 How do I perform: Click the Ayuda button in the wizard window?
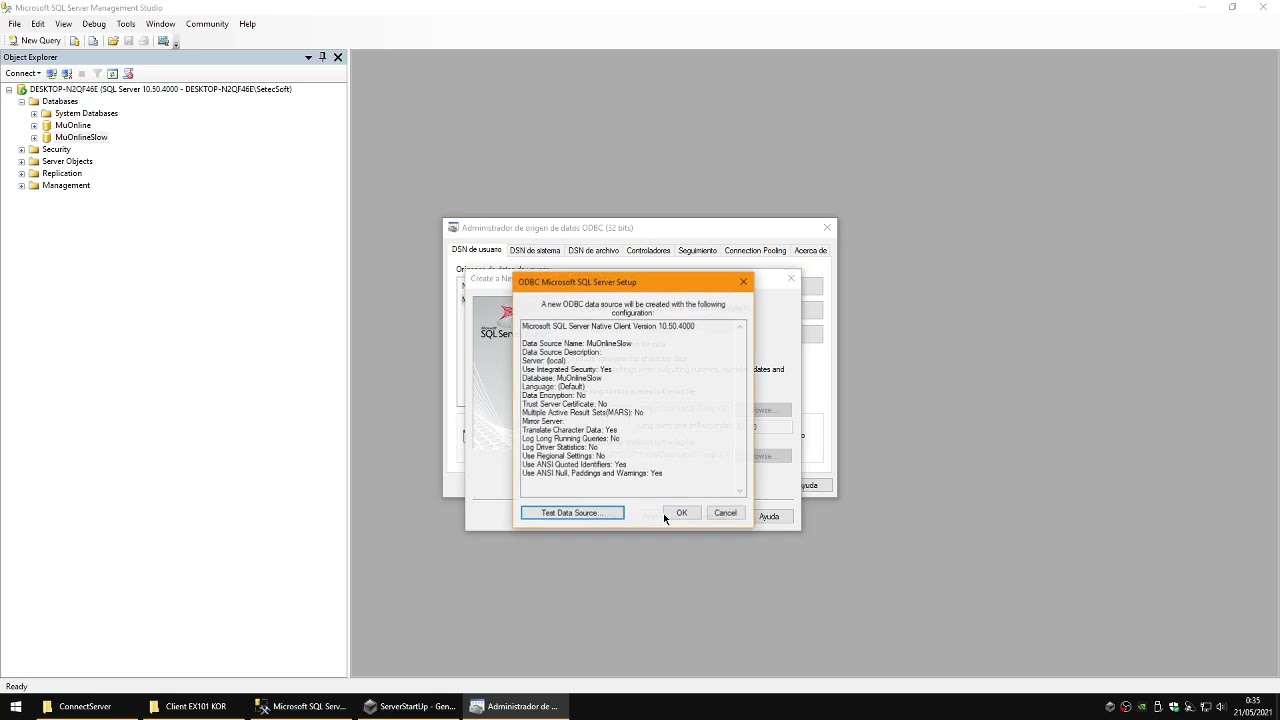769,516
